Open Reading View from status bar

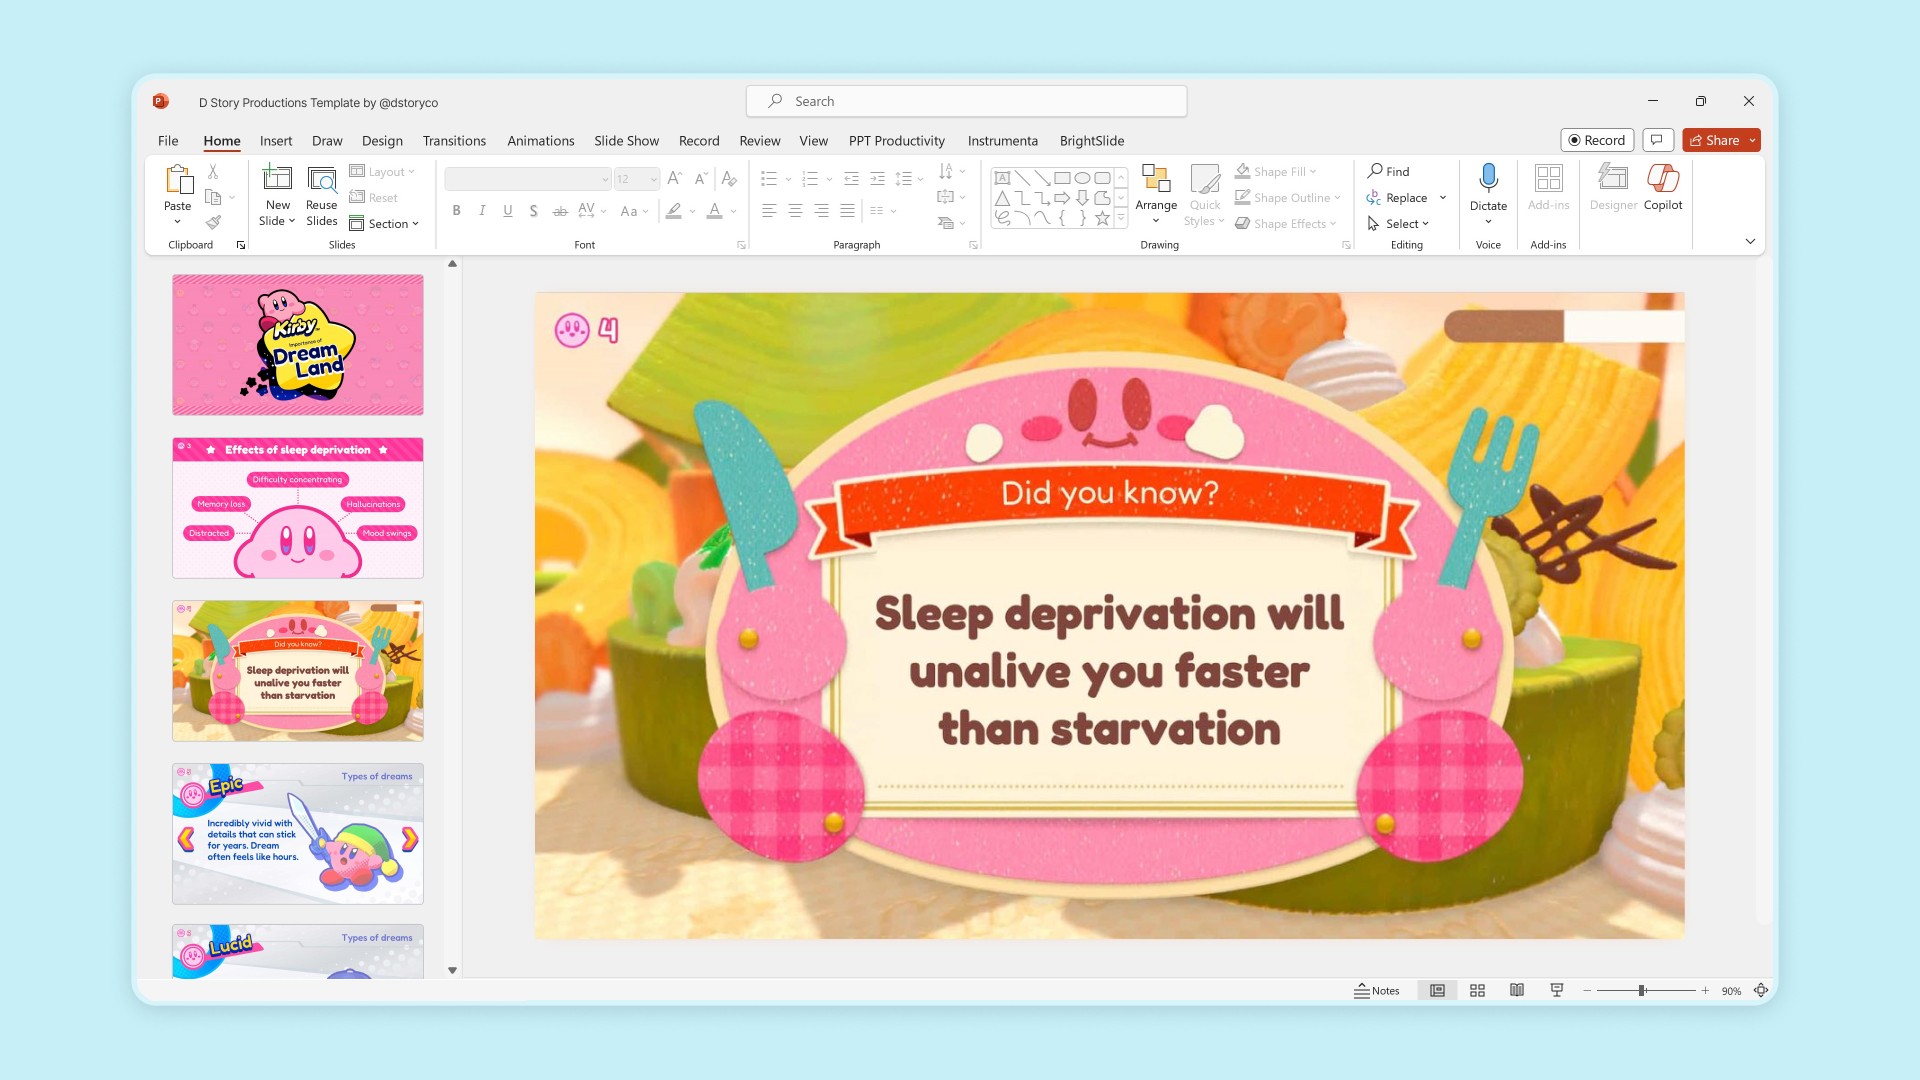[1517, 990]
